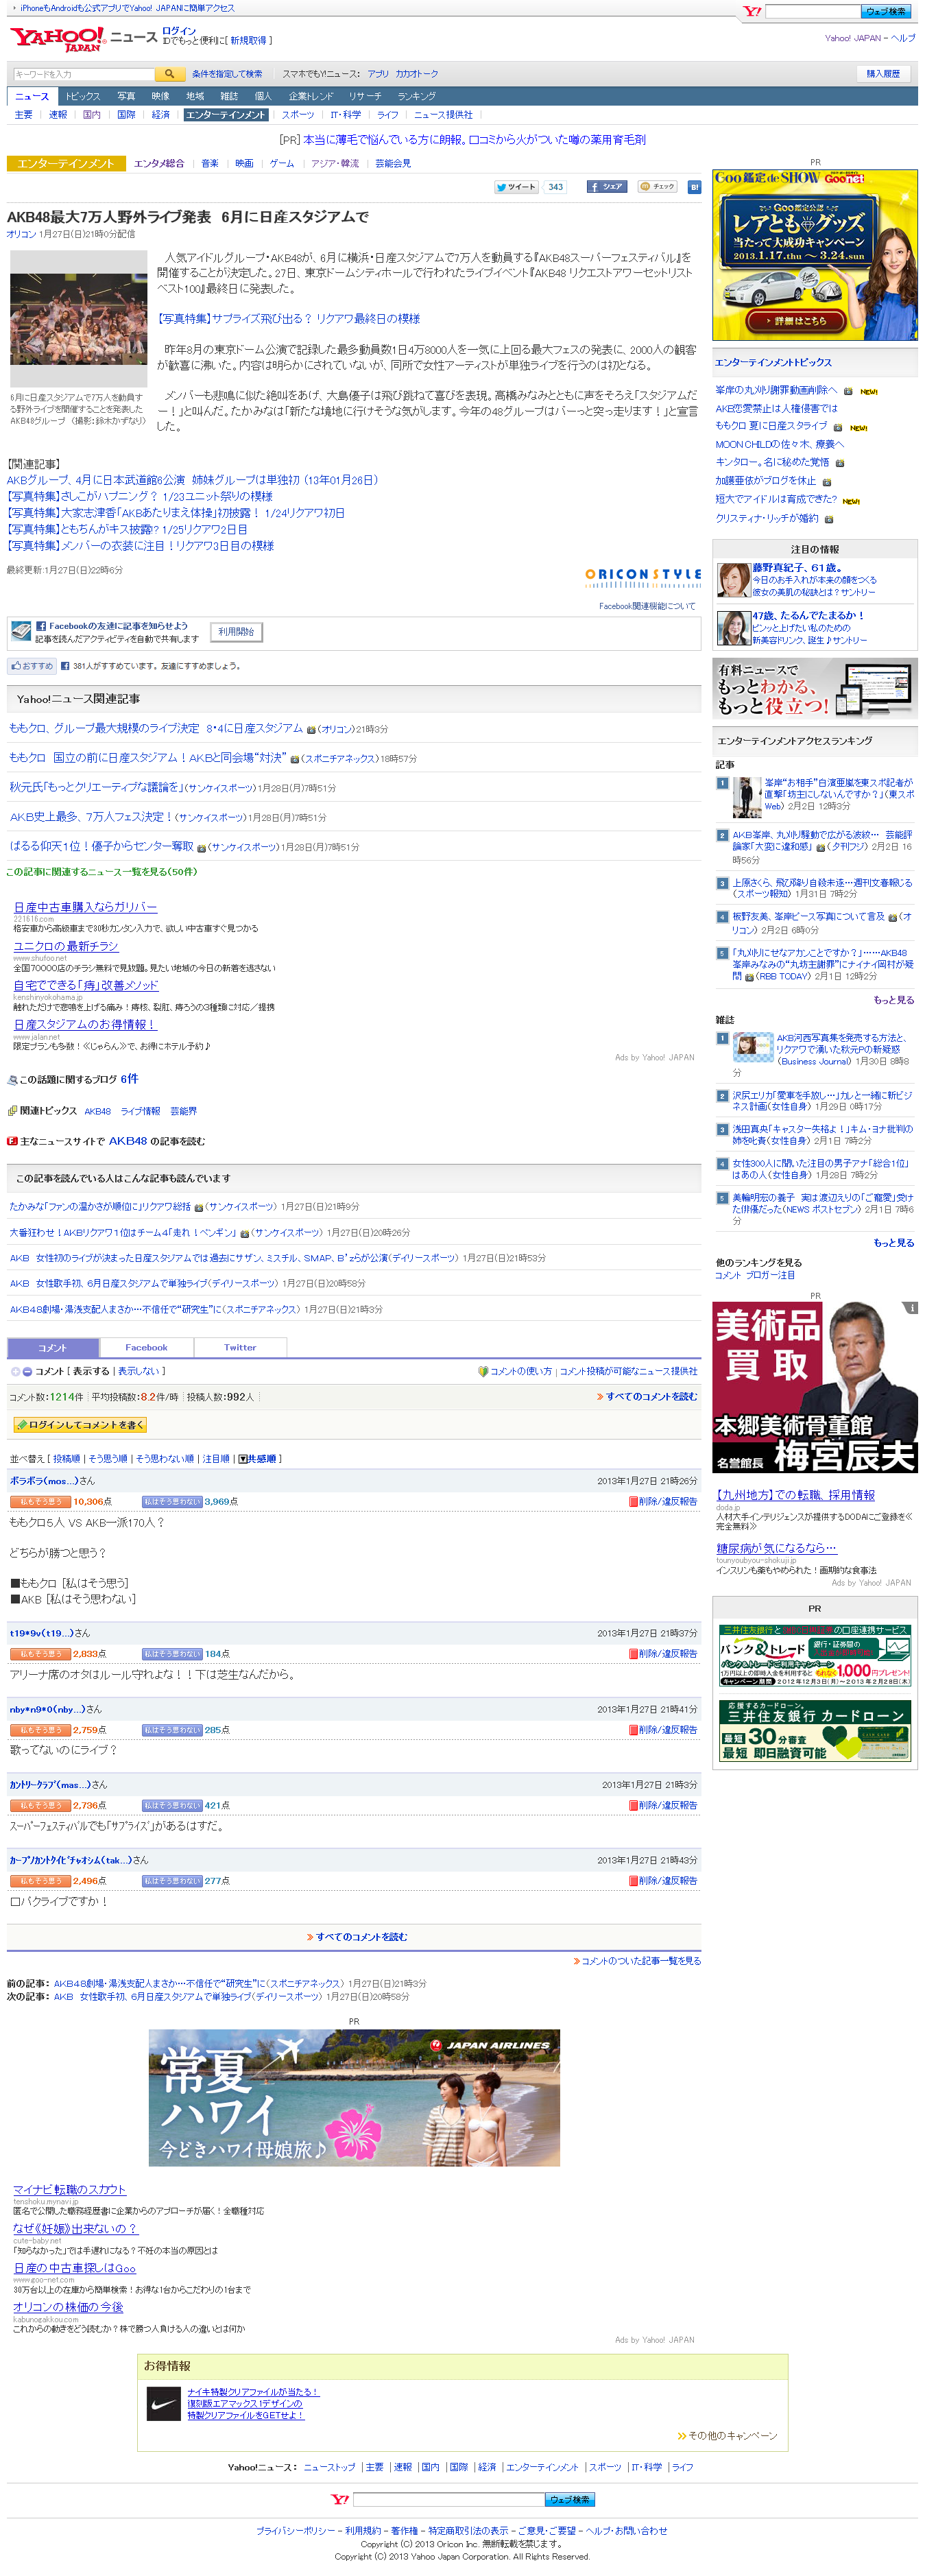This screenshot has height=2576, width=925.
Task: Click 私もそう思う on t19*9v's comment
Action: [x=40, y=1653]
